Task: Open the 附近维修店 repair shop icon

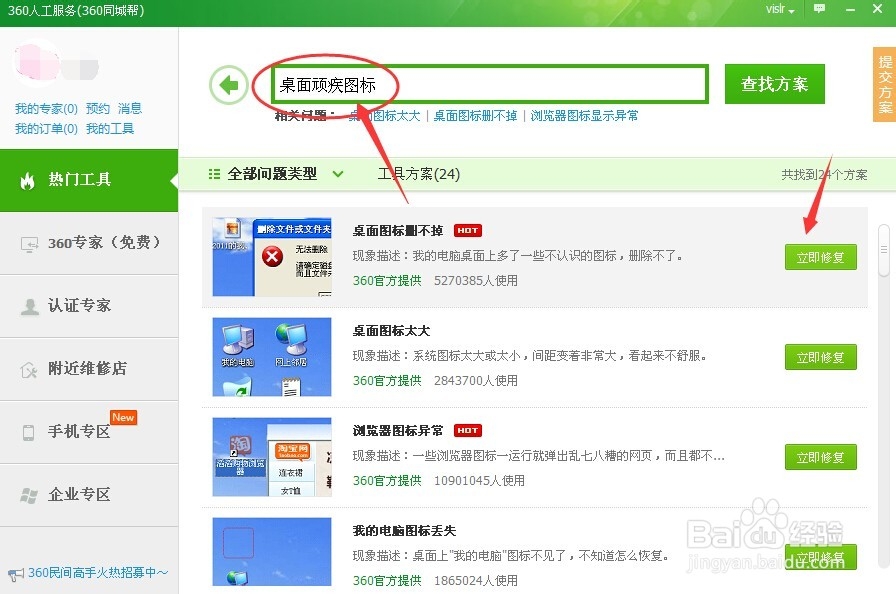Action: tap(30, 368)
